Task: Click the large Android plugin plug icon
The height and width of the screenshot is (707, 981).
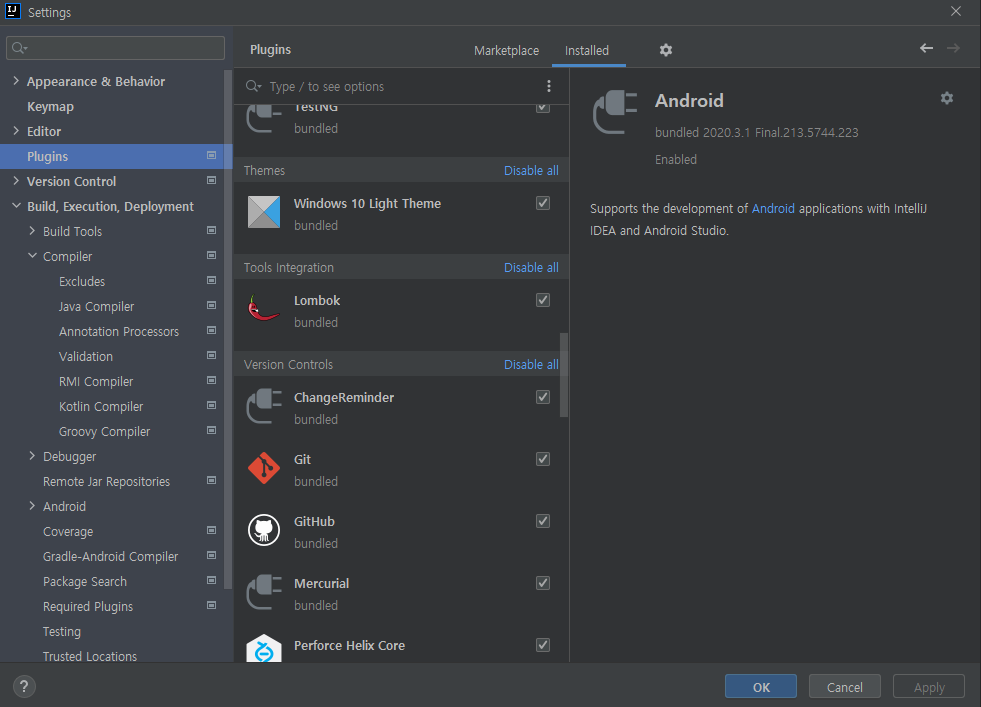Action: 615,111
